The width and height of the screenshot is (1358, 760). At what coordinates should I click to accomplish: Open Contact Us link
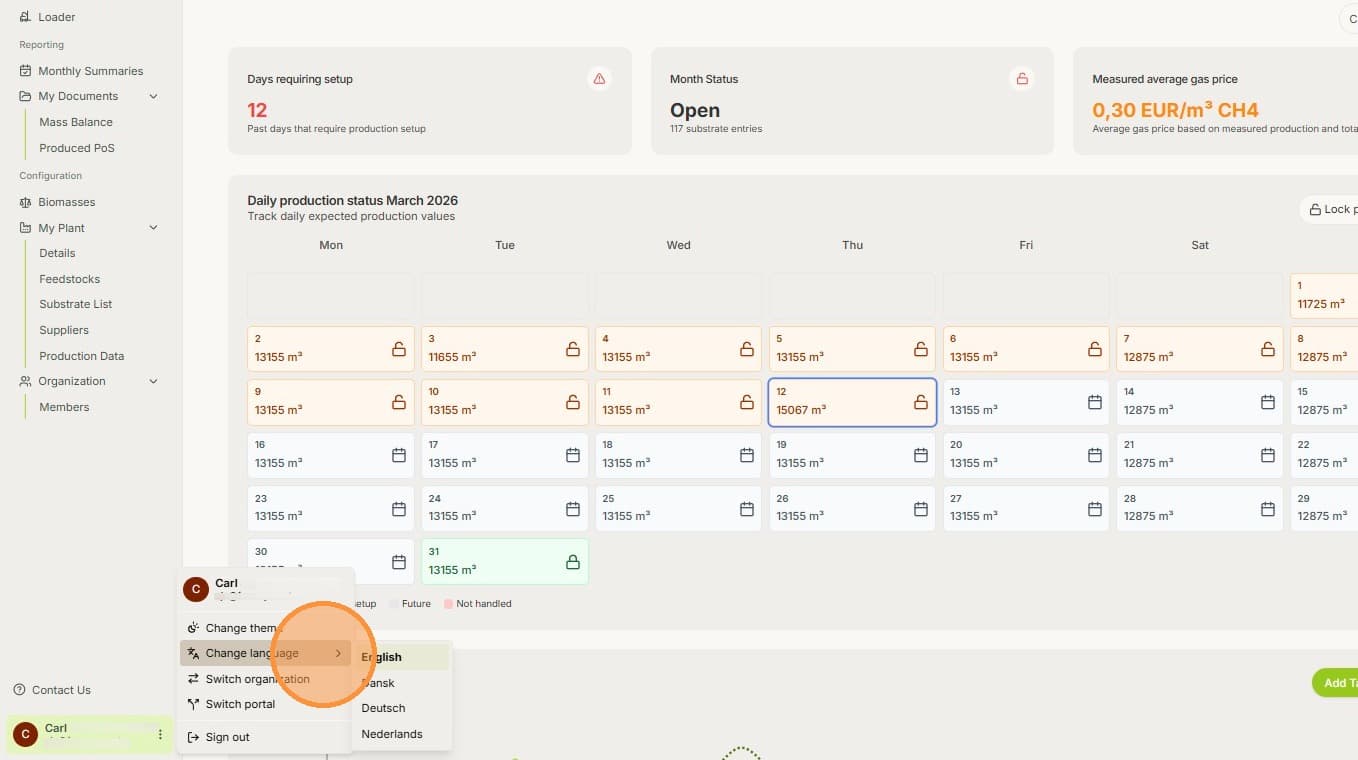(61, 690)
